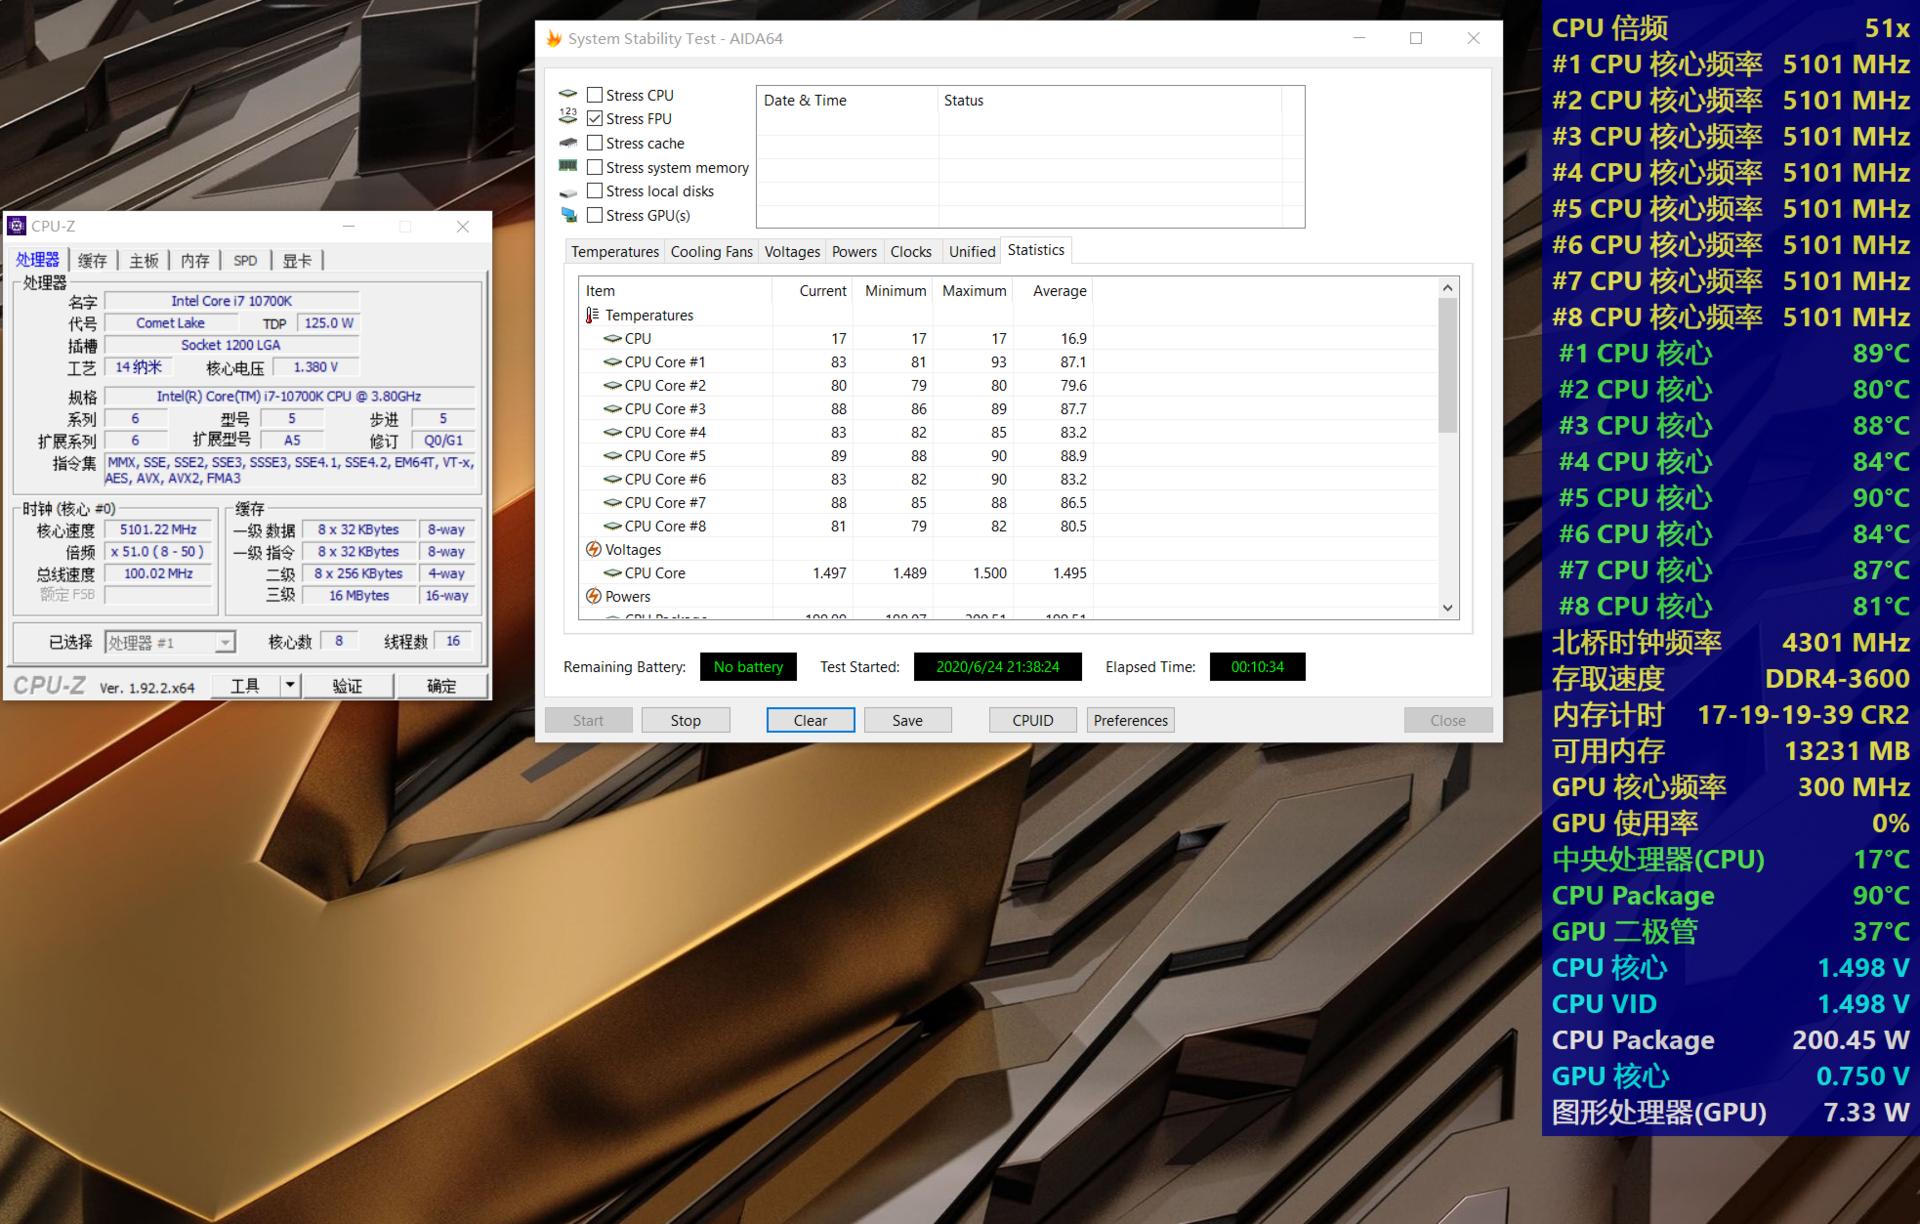Click the thermometer icon next to Temperatures

tap(592, 315)
